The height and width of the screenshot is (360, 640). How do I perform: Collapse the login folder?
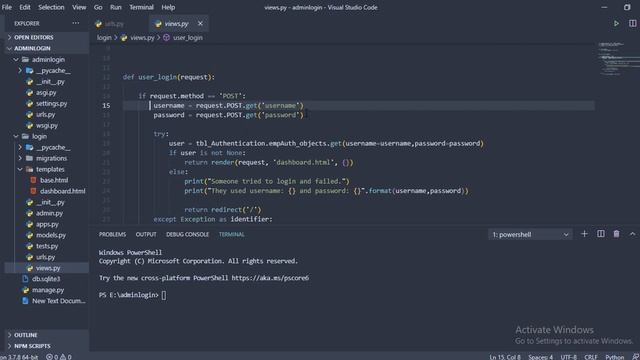(39, 136)
